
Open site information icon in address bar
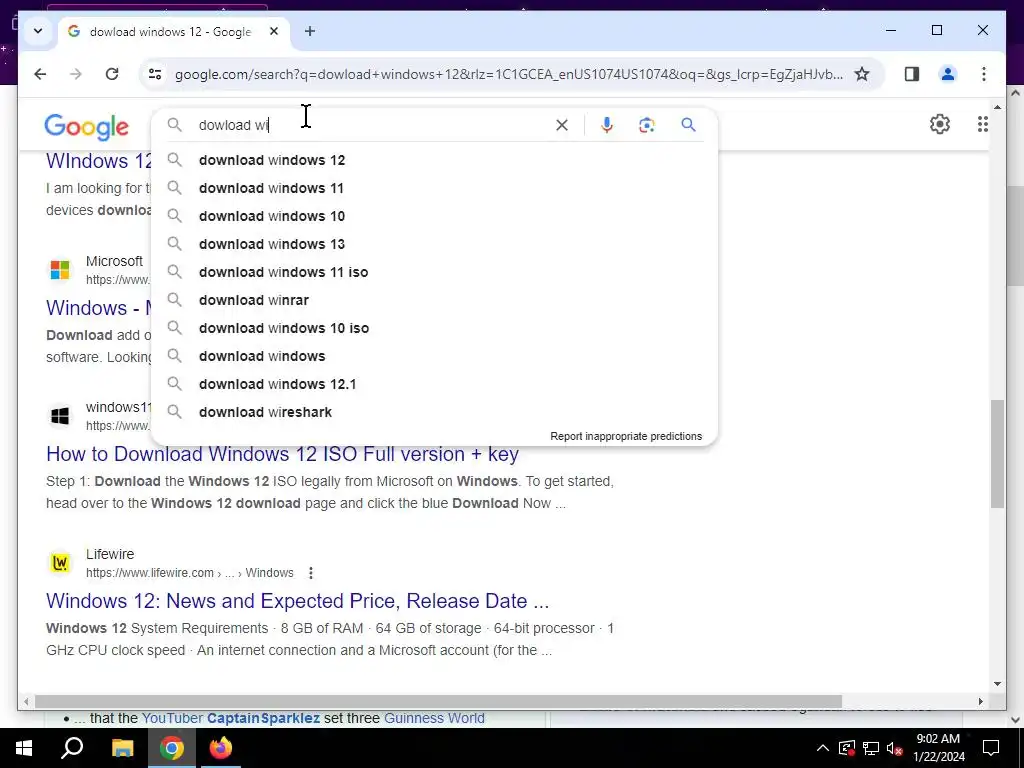155,74
